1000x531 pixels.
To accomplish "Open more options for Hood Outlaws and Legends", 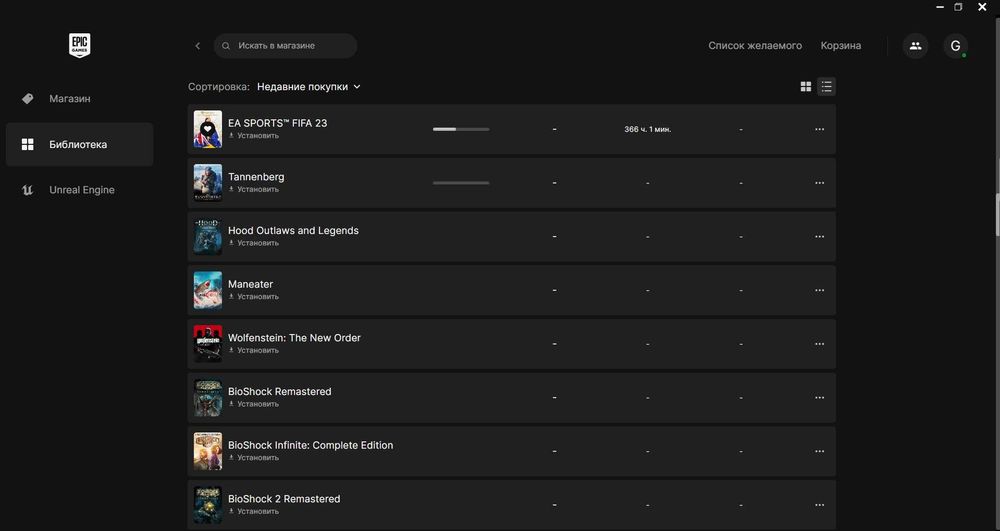I will 820,236.
